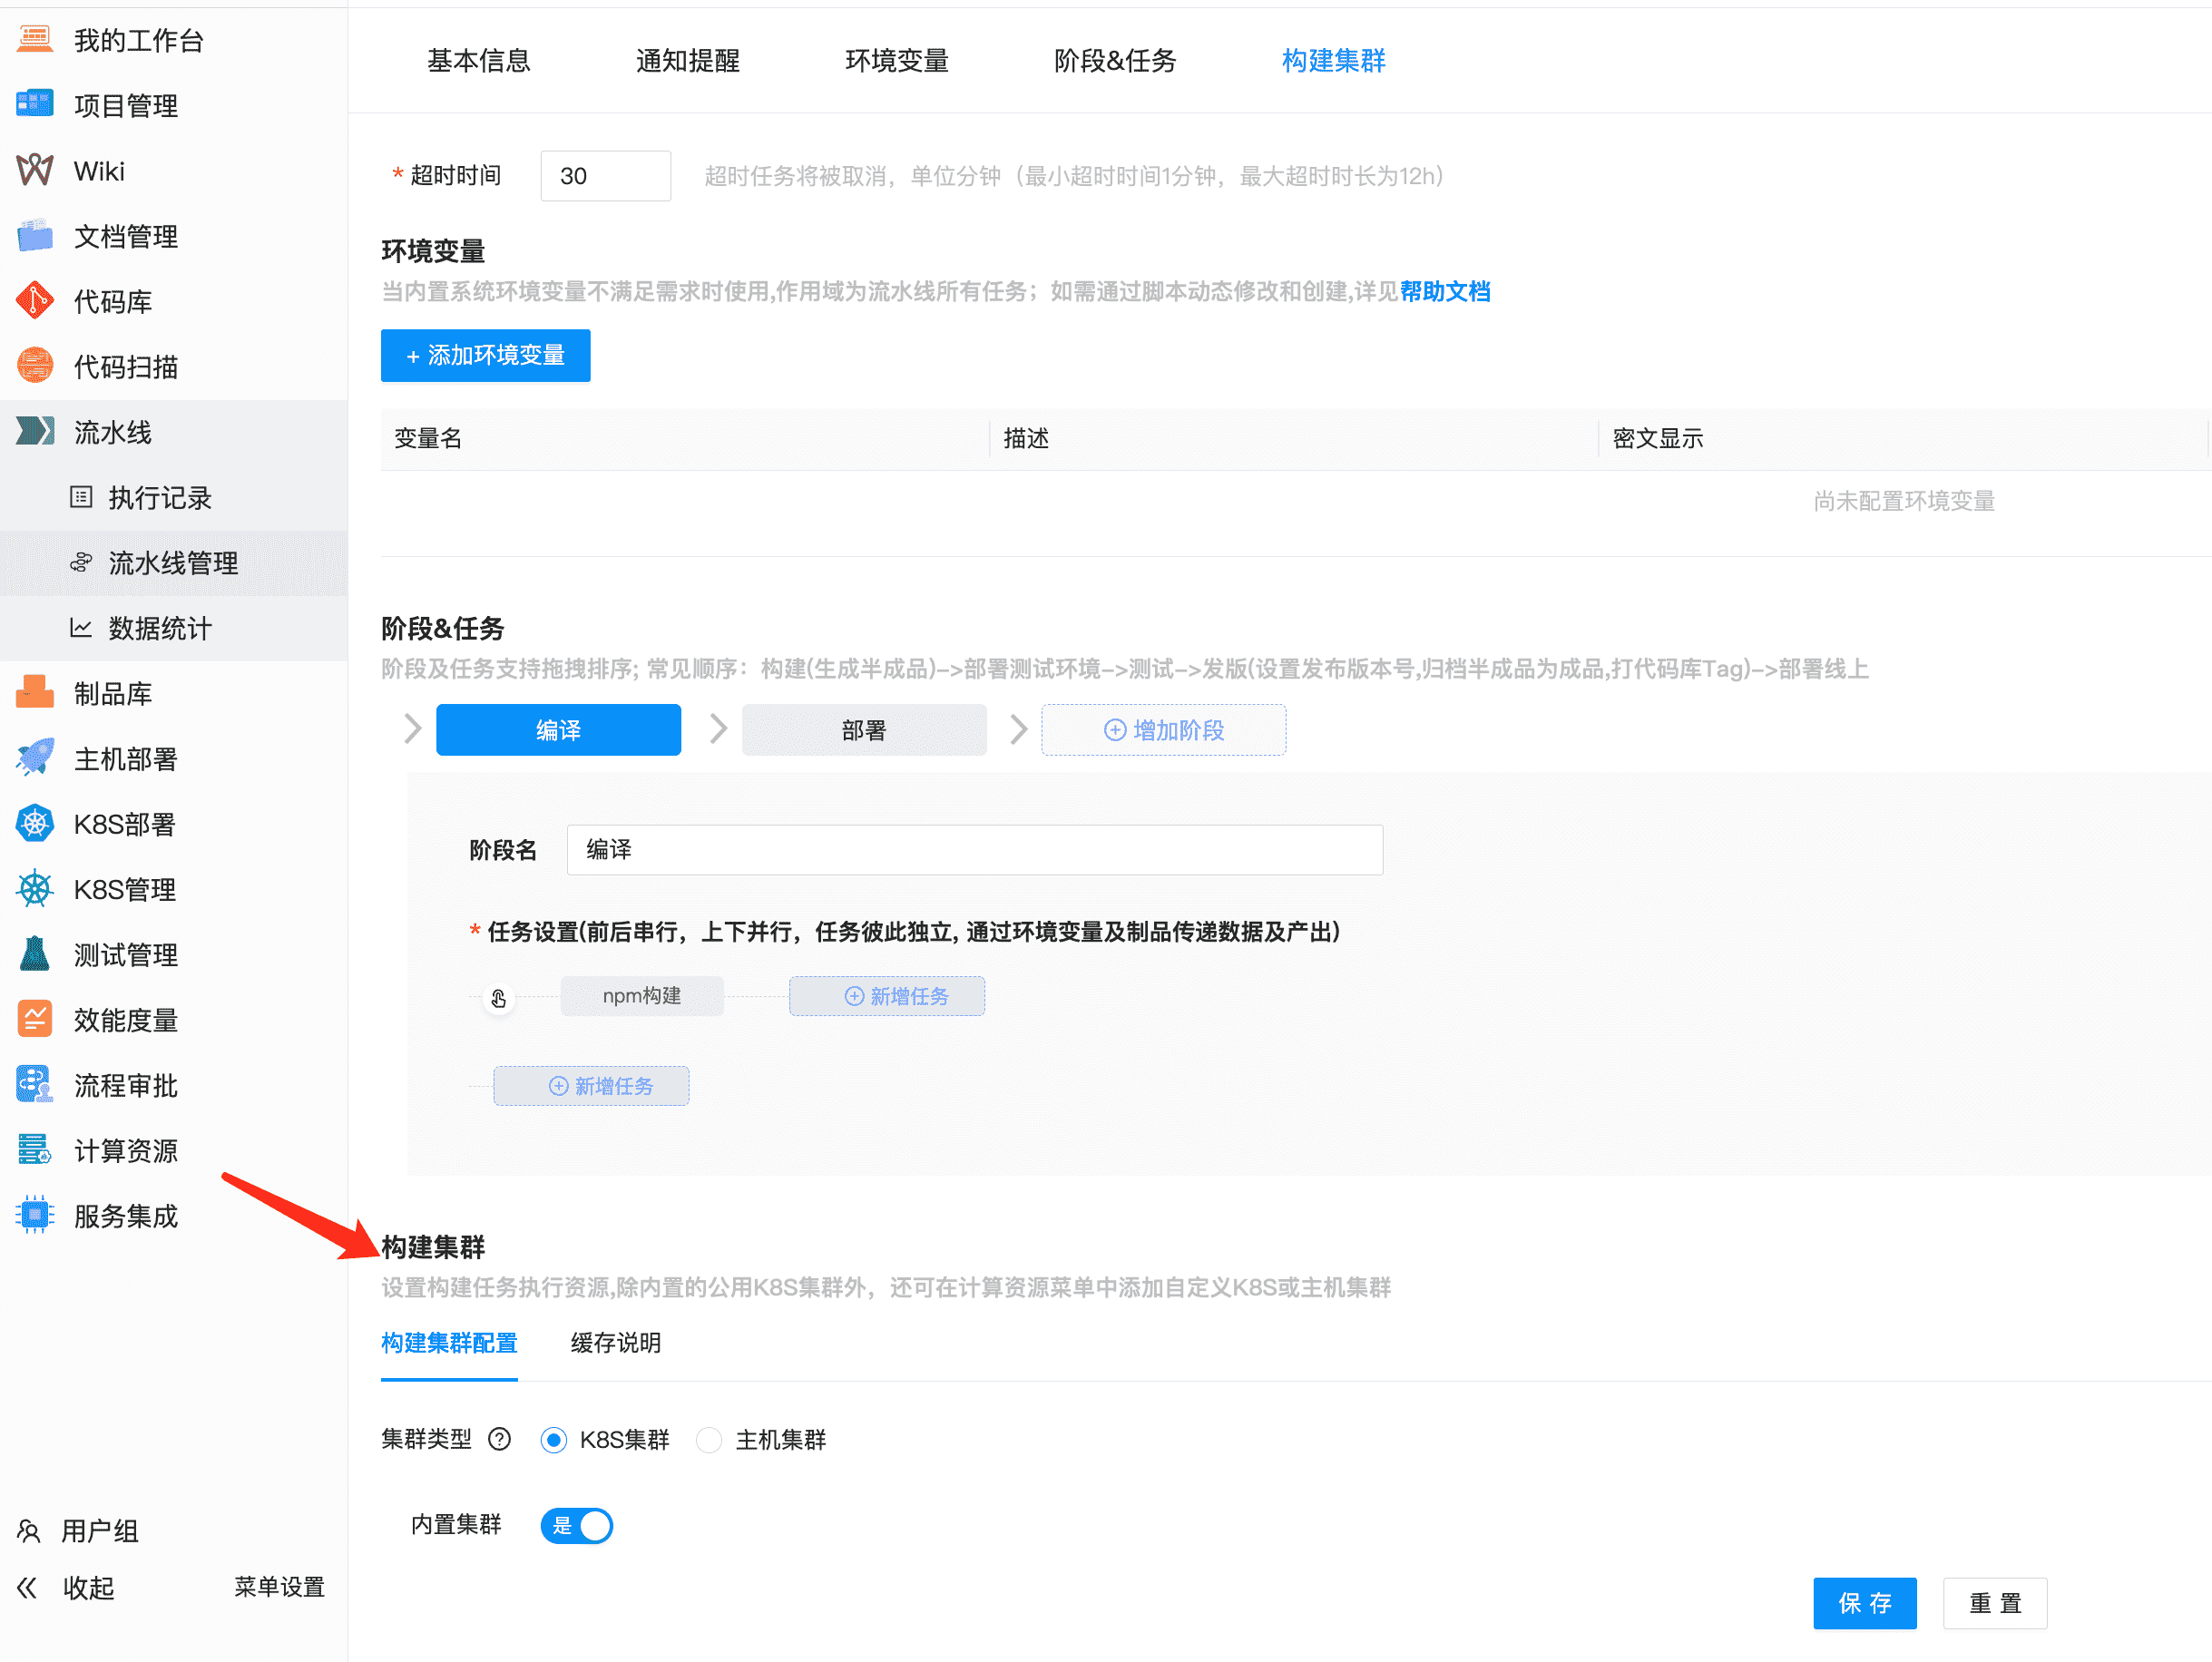Viewport: 2212px width, 1662px height.
Task: Click the 超时时间 input field
Action: pyautogui.click(x=605, y=175)
